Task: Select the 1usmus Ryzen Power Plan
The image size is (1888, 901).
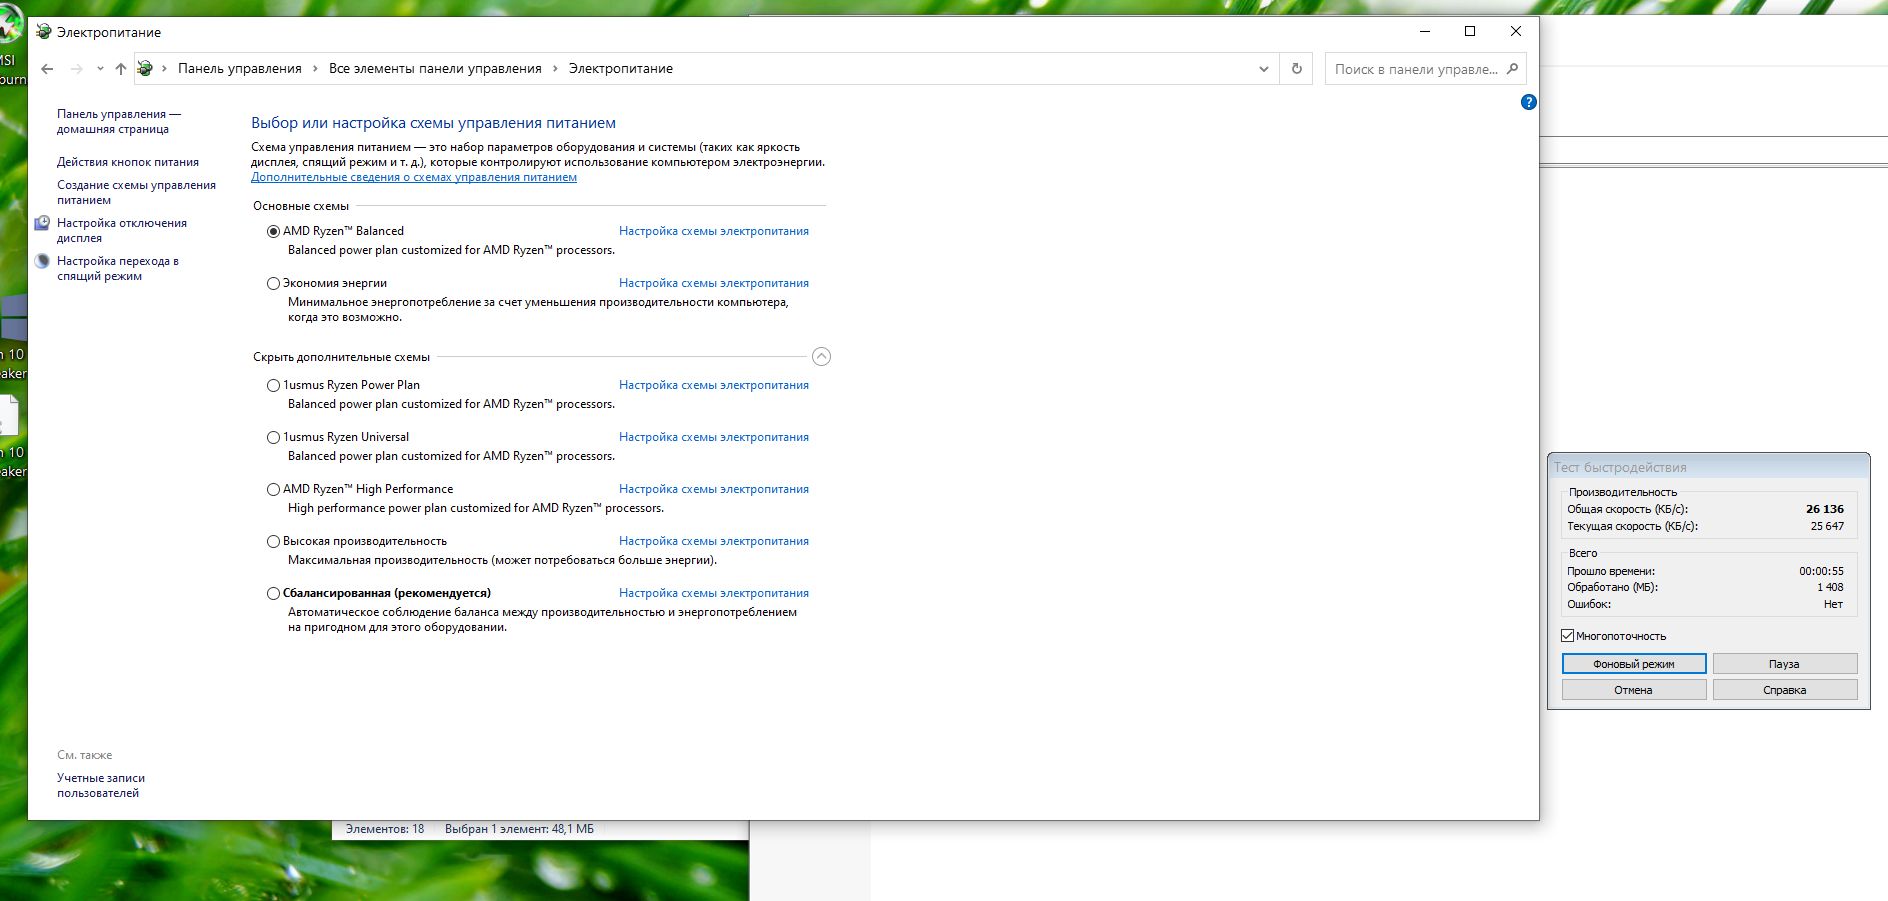Action: tap(273, 385)
